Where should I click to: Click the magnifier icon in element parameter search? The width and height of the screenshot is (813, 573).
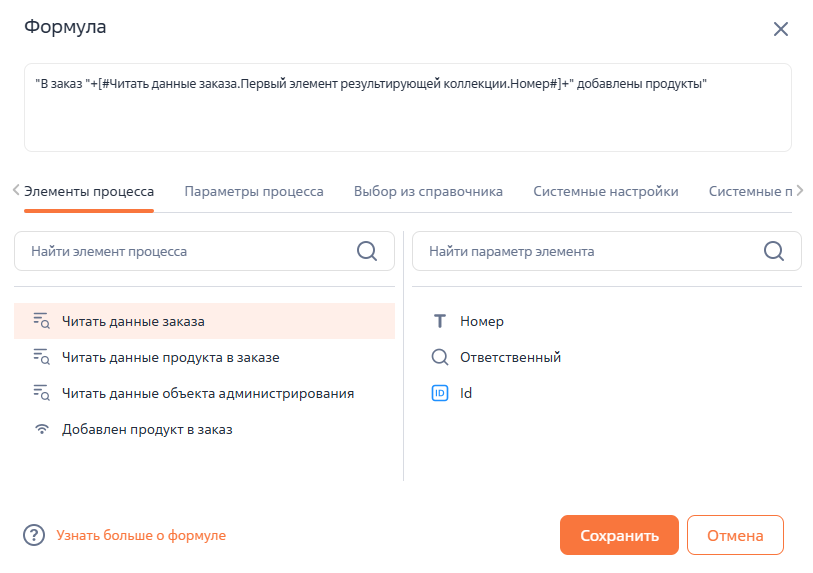(x=774, y=251)
